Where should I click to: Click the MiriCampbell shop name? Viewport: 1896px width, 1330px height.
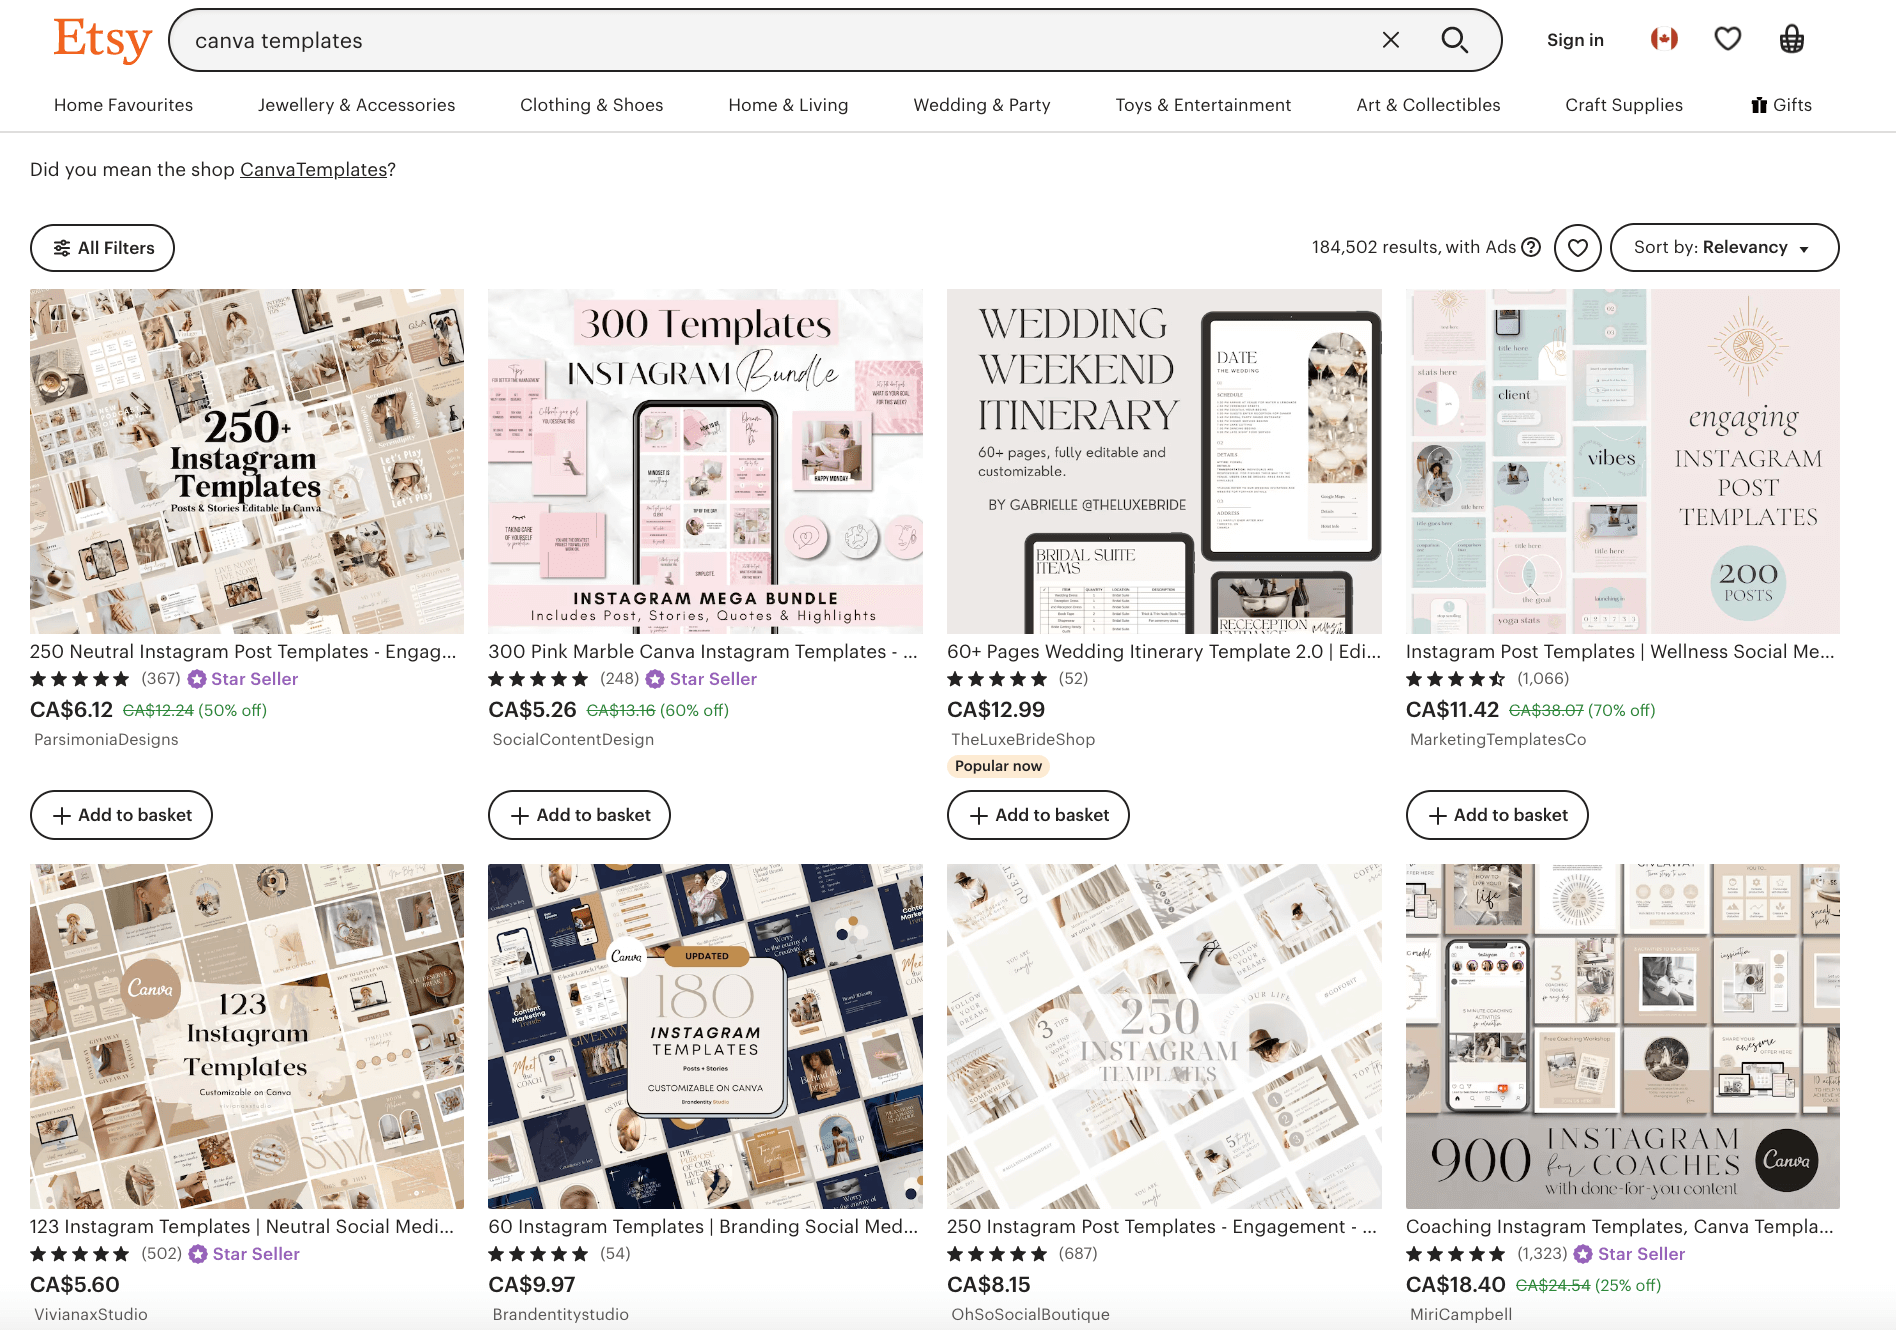pyautogui.click(x=1461, y=1315)
